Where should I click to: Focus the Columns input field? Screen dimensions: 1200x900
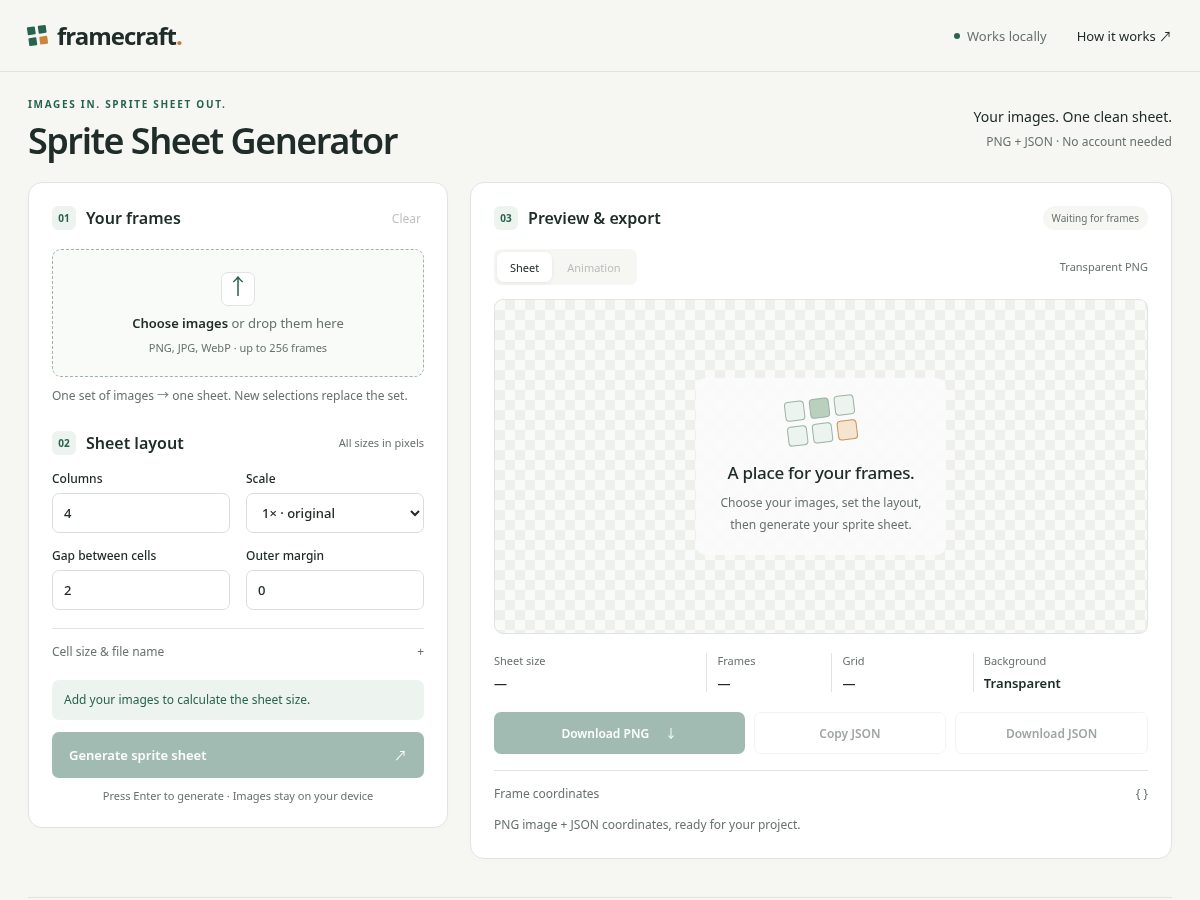(x=141, y=513)
